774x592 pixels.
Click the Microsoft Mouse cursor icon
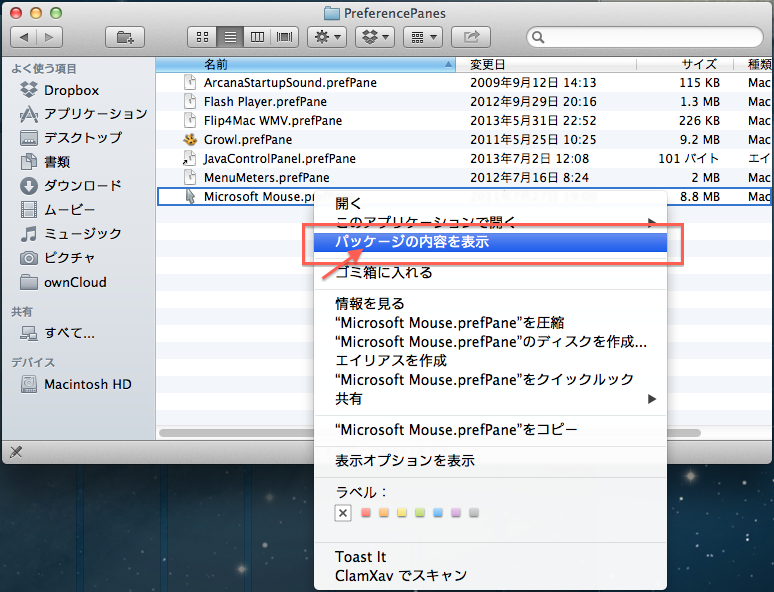pyautogui.click(x=190, y=197)
